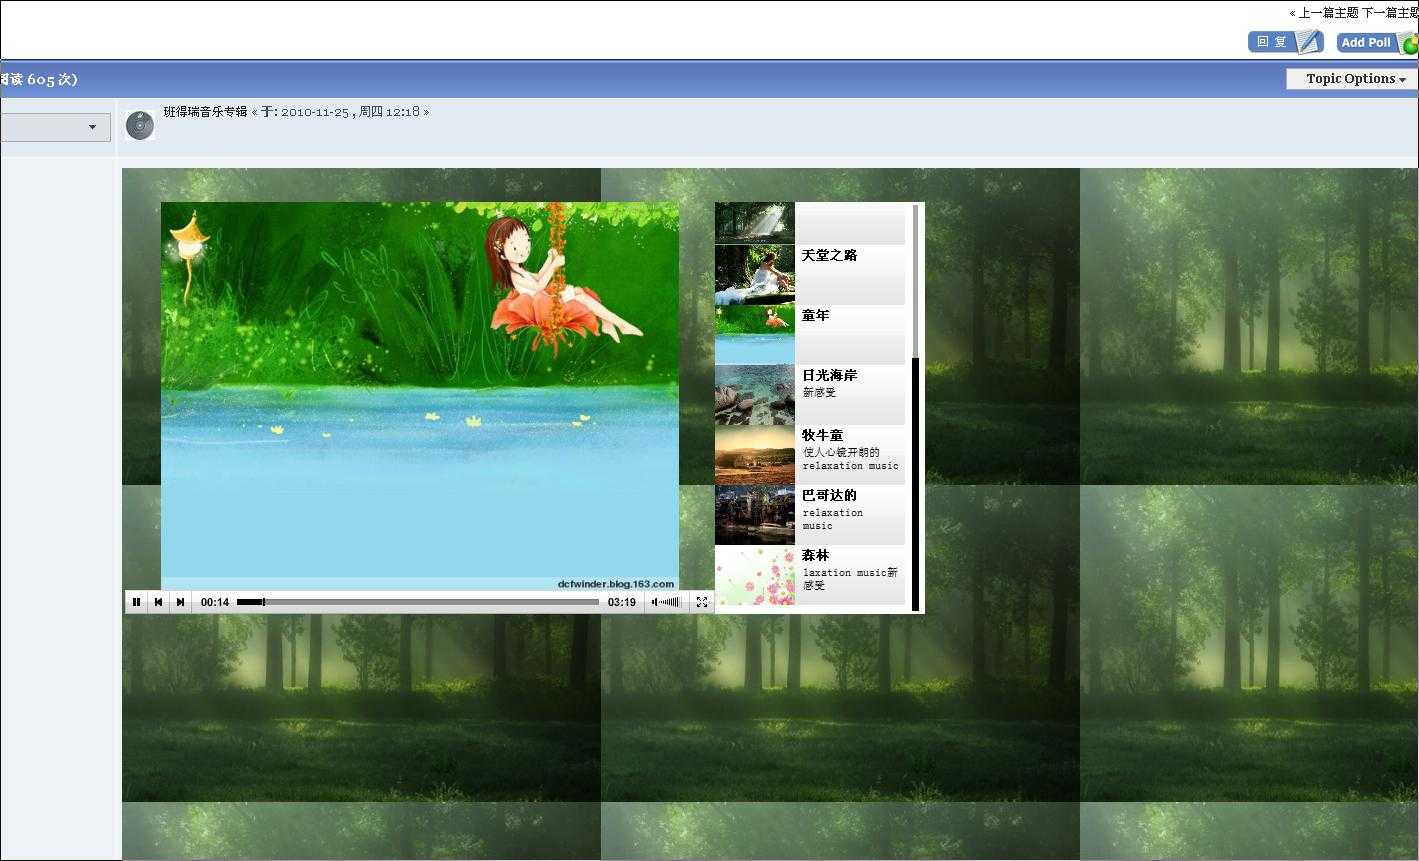Image resolution: width=1419 pixels, height=861 pixels.
Task: Go to 上一篇主题 previous topic
Action: coord(1328,13)
